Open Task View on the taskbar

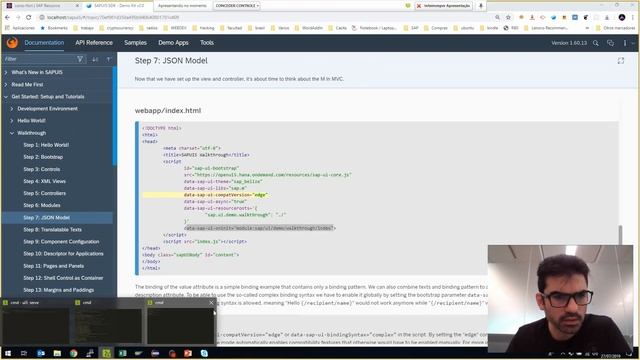pyautogui.click(x=24, y=353)
